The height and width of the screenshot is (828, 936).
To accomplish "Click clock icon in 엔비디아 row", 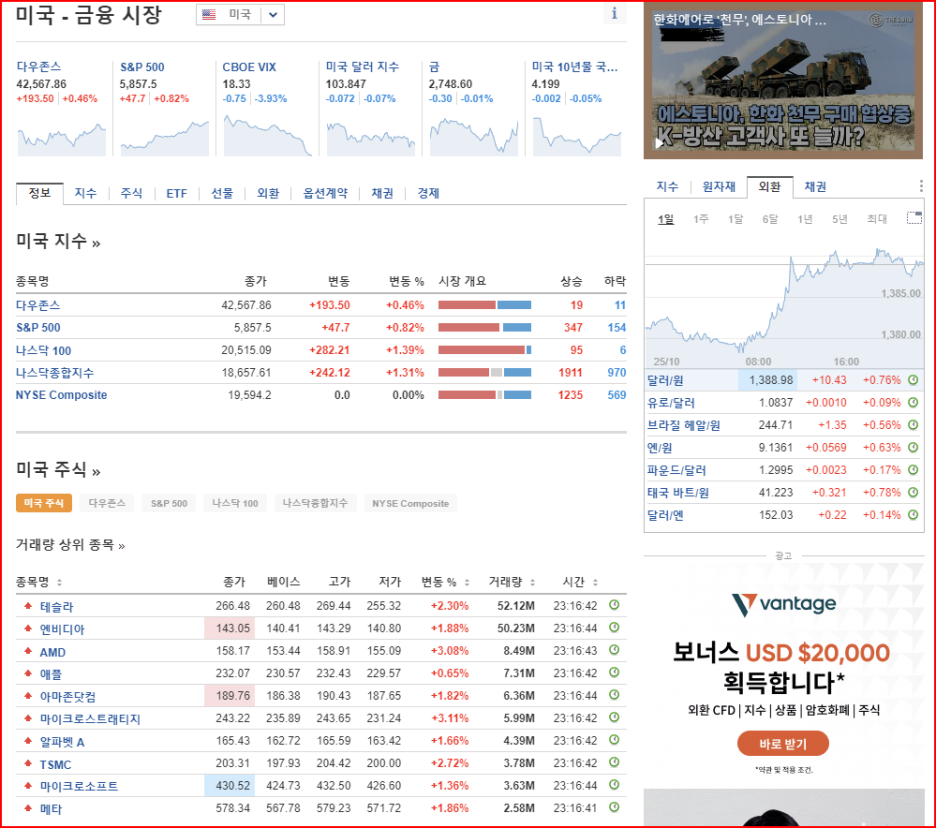I will 614,627.
